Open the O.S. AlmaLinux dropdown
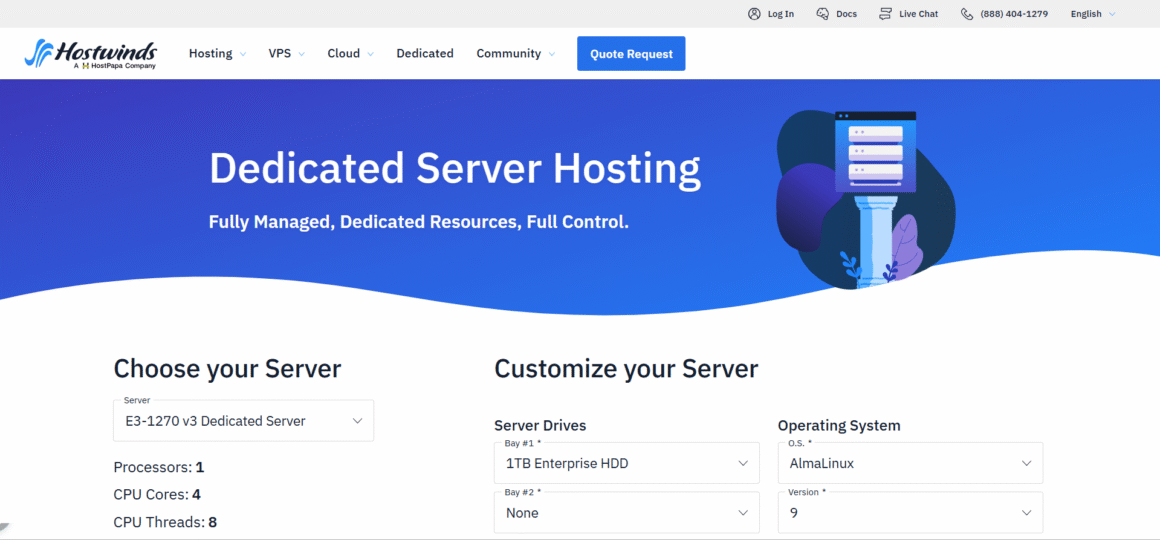 [911, 463]
